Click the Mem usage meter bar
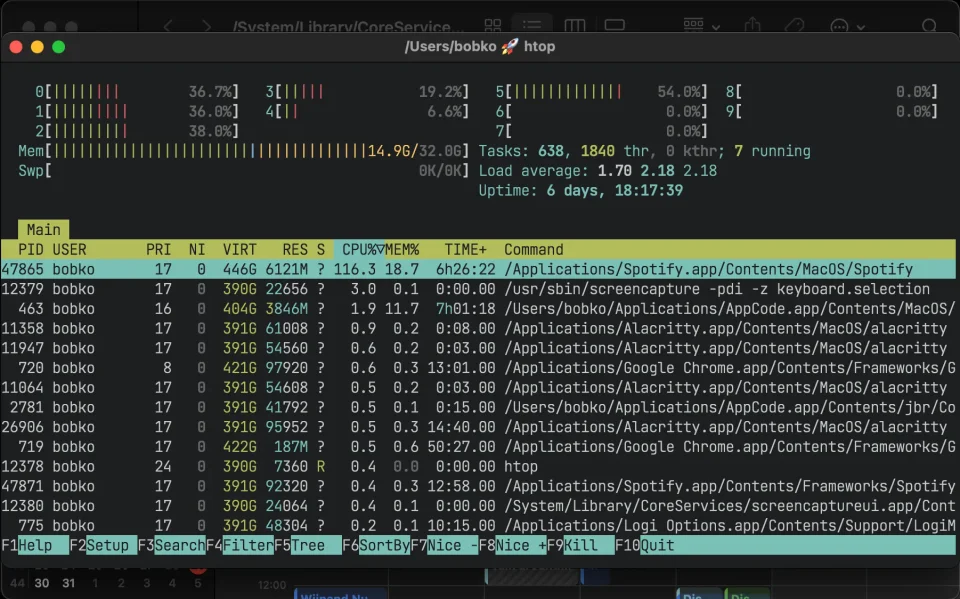 click(x=244, y=151)
